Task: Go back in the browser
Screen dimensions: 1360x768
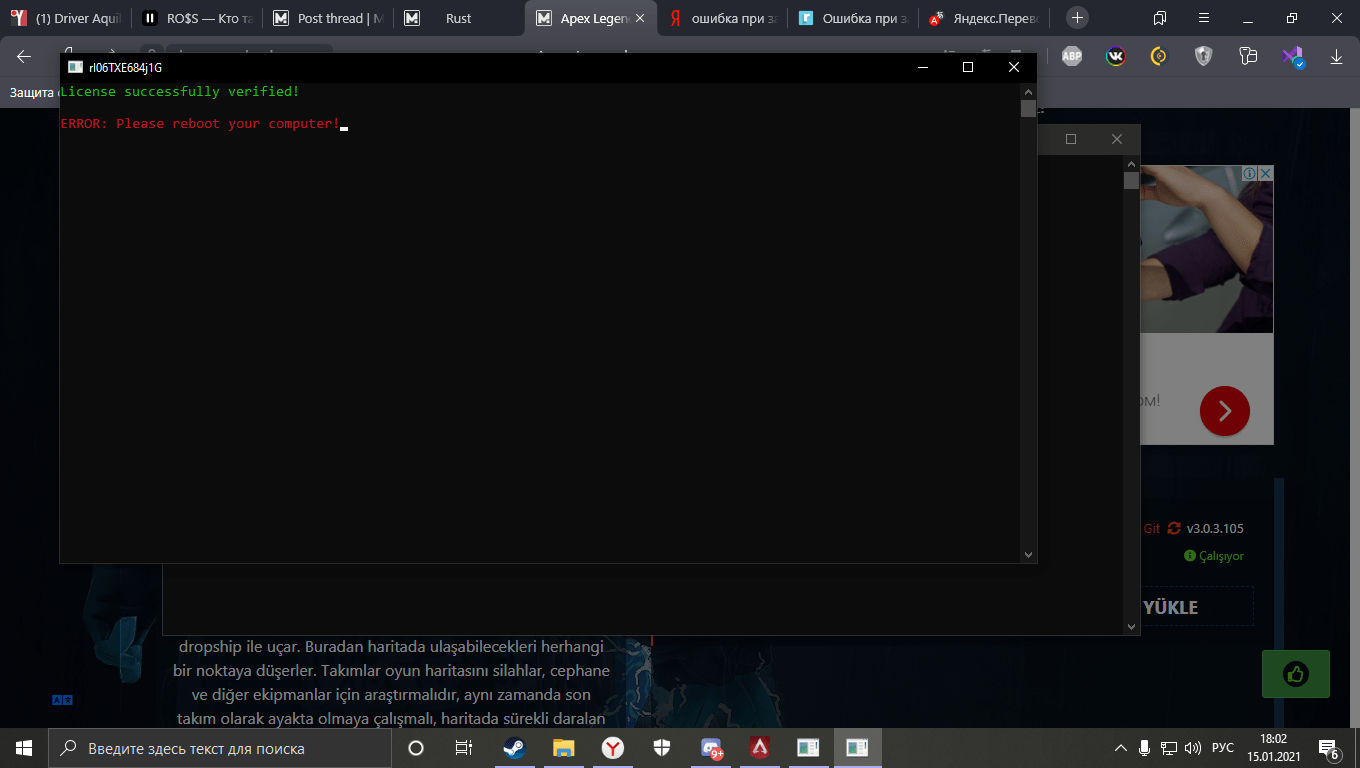Action: pos(23,56)
